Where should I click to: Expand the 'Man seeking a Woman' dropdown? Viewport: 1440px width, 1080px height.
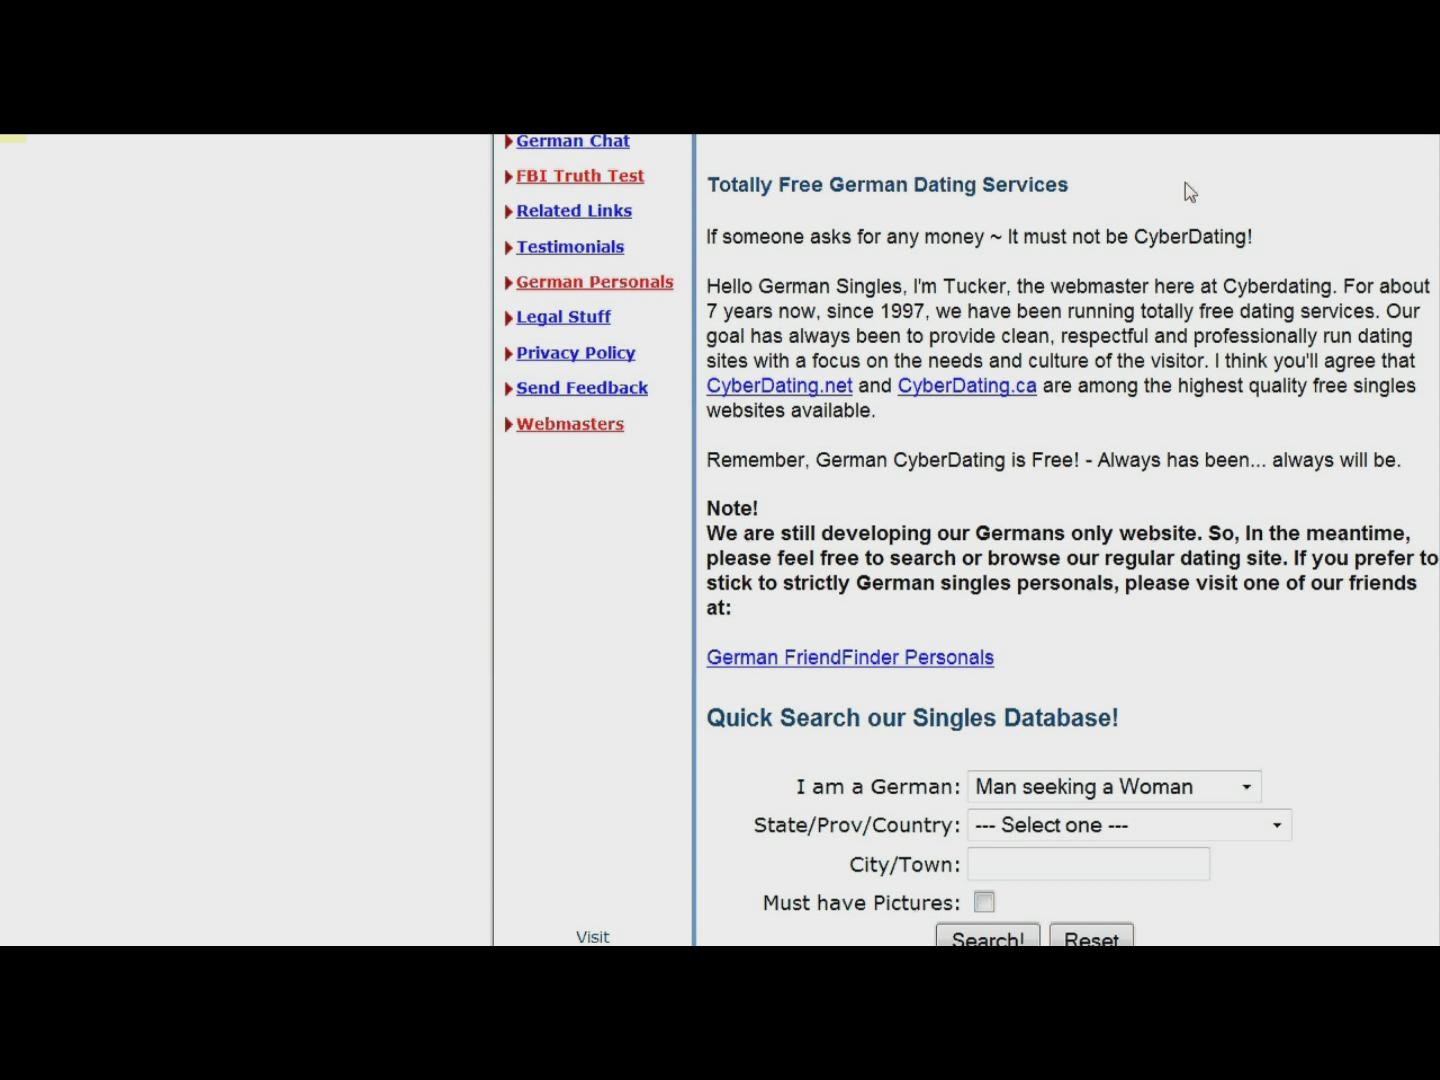pos(1114,787)
